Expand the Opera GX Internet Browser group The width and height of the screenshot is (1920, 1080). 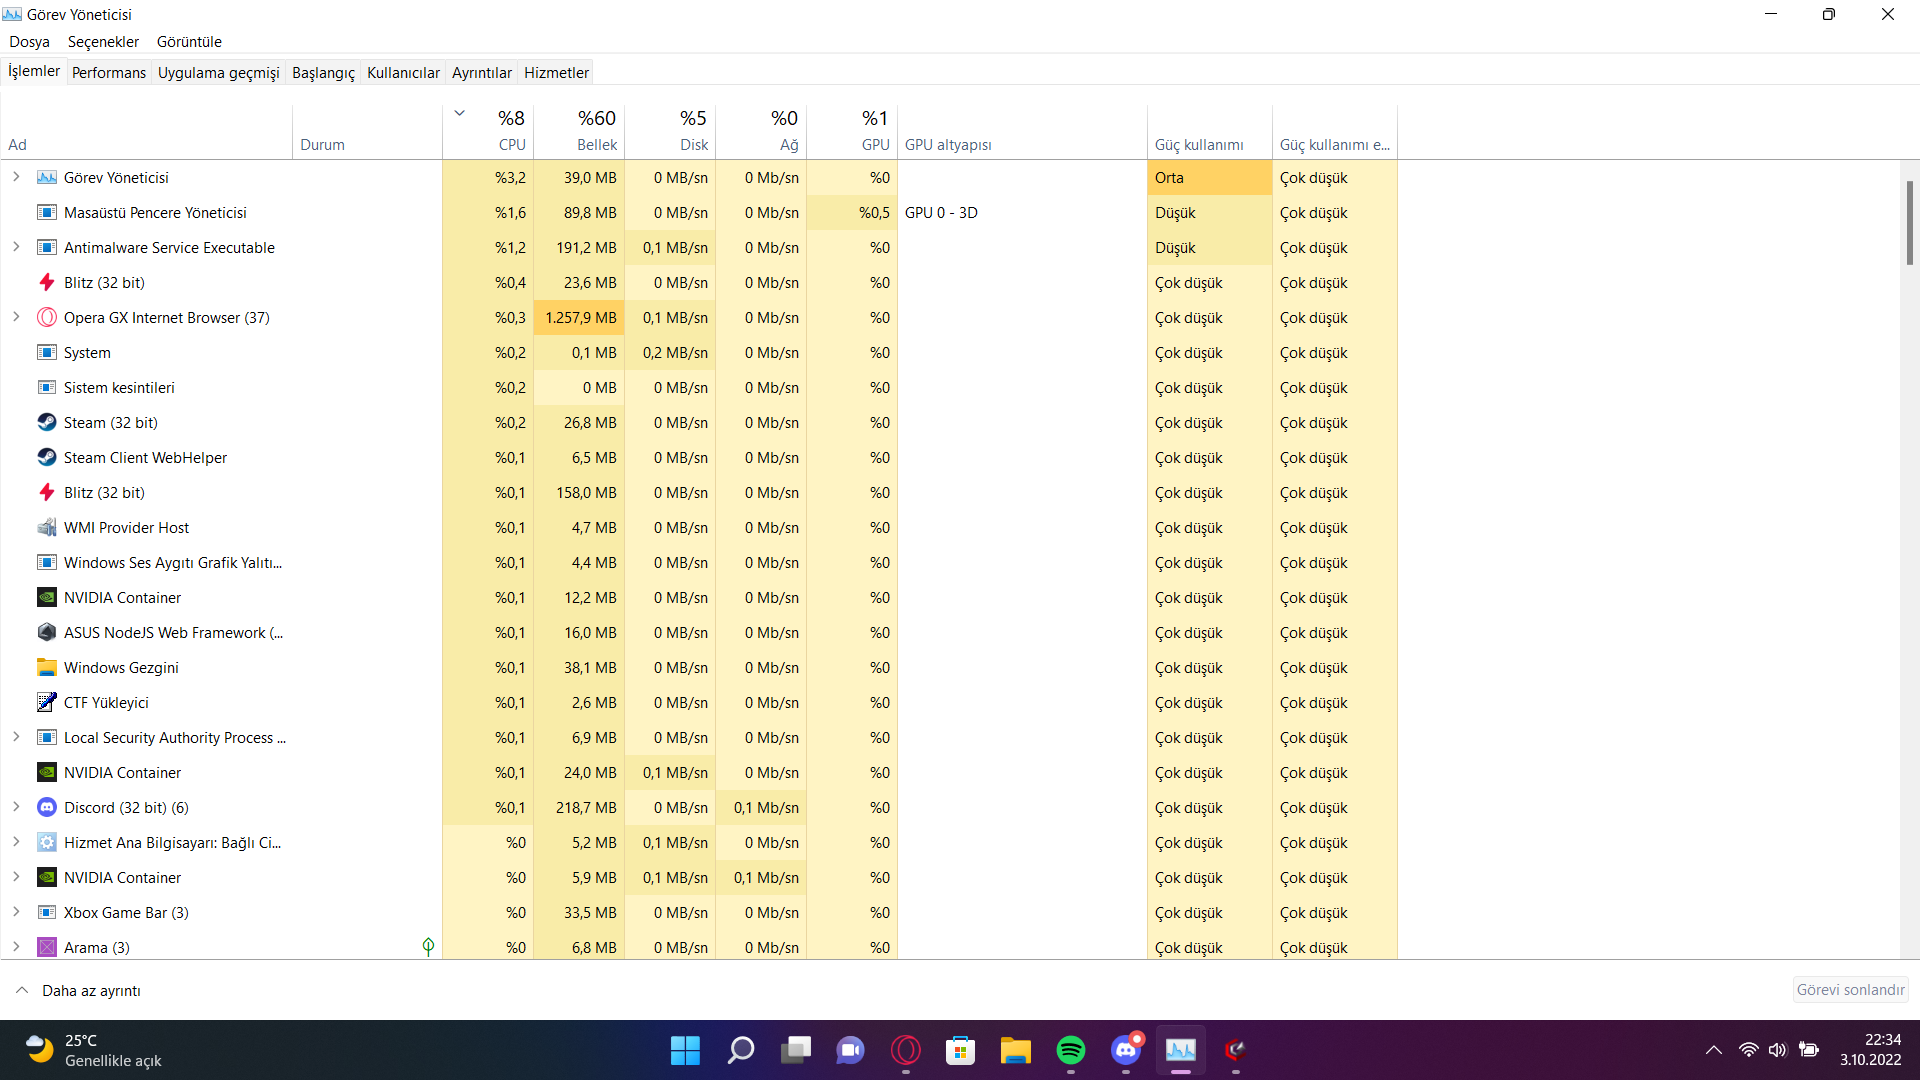pyautogui.click(x=16, y=317)
